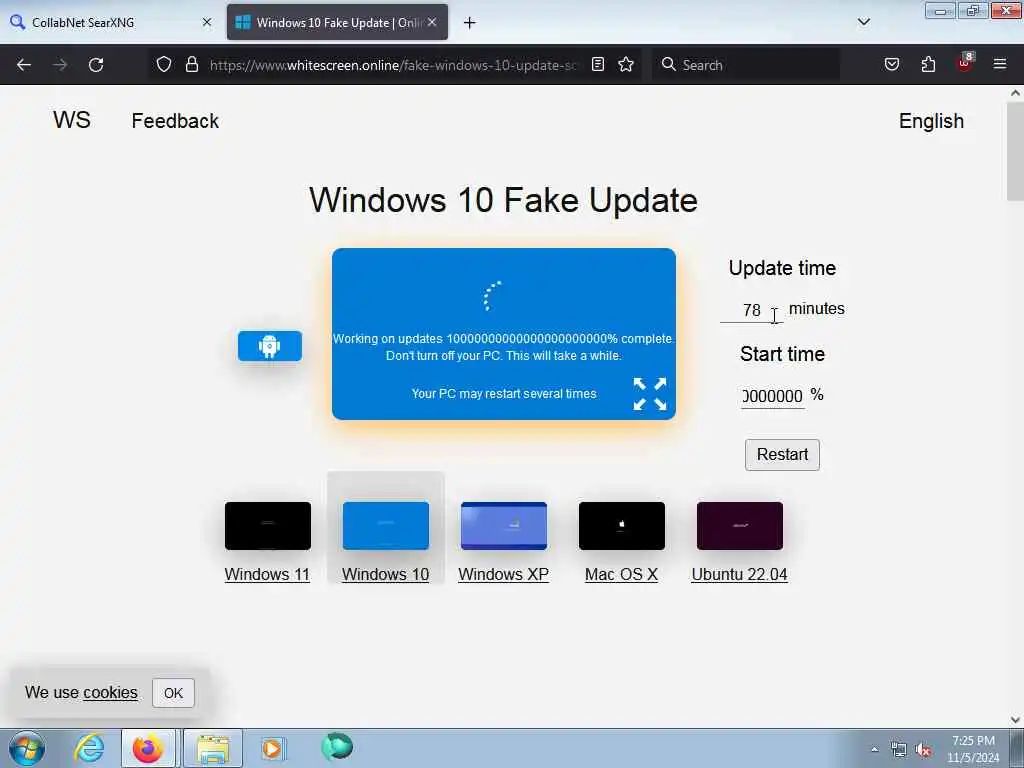Click the forward navigation arrow
This screenshot has height=768, width=1024.
(x=60, y=65)
